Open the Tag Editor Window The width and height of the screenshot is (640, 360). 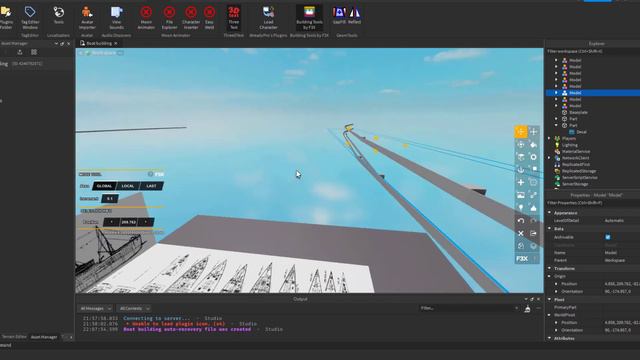pyautogui.click(x=30, y=18)
